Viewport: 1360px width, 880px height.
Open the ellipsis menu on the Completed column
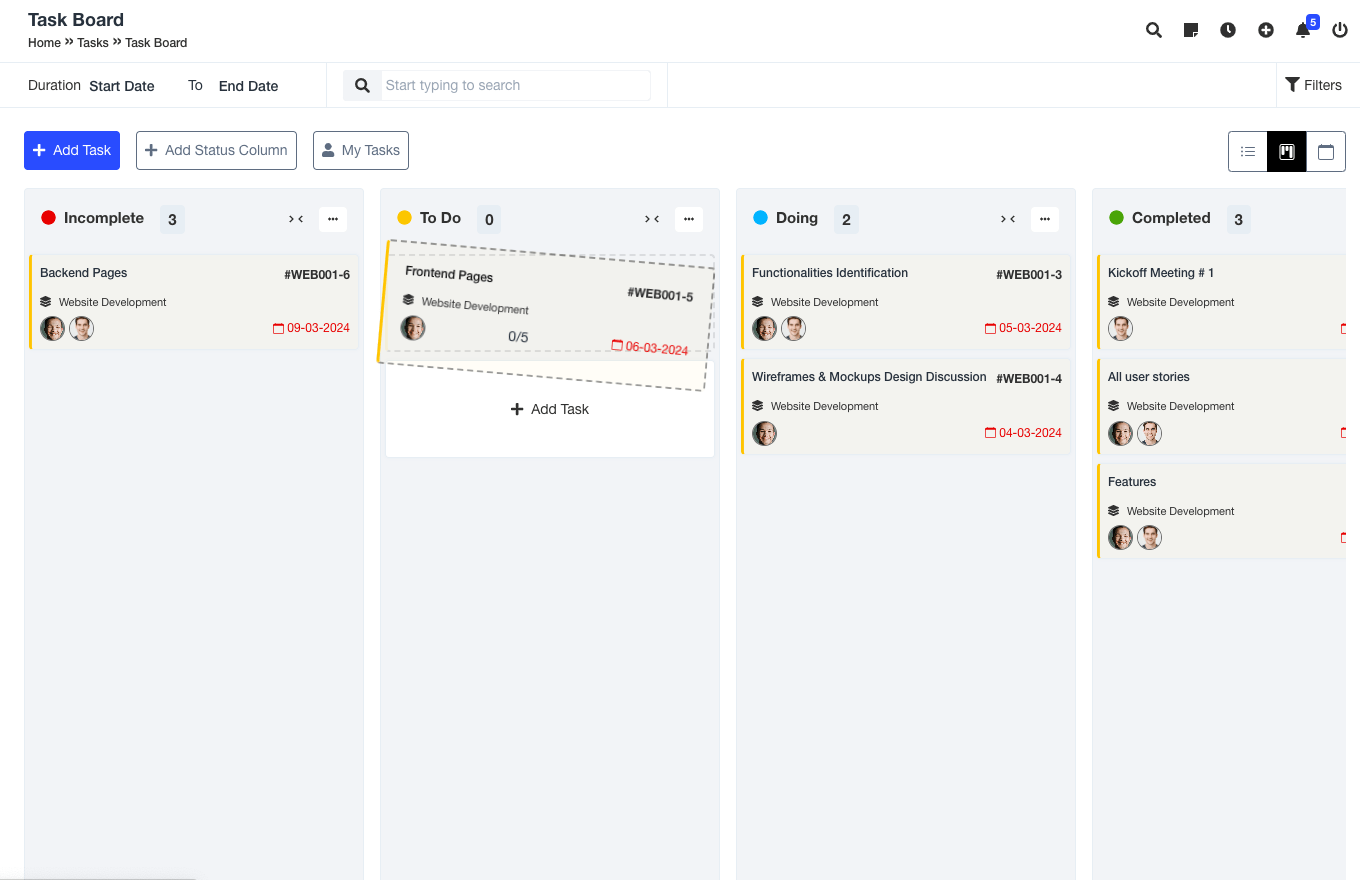(x=1356, y=219)
